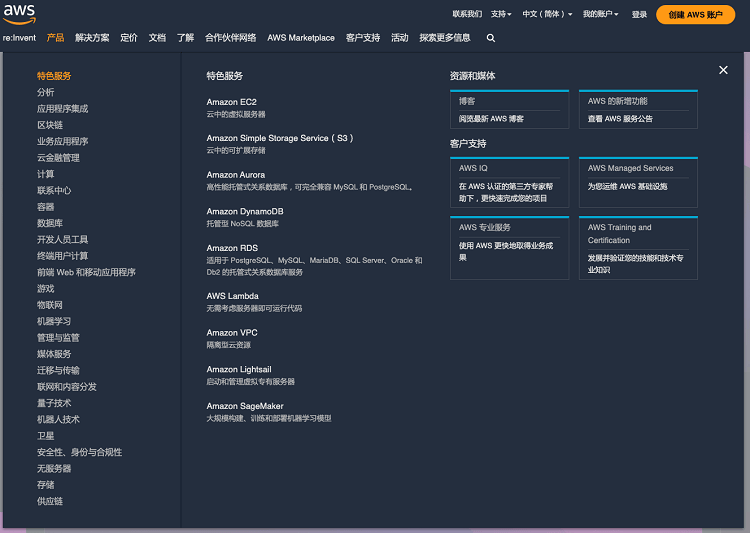This screenshot has width=750, height=533.
Task: Select the 量子技术 category
Action: pos(54,403)
